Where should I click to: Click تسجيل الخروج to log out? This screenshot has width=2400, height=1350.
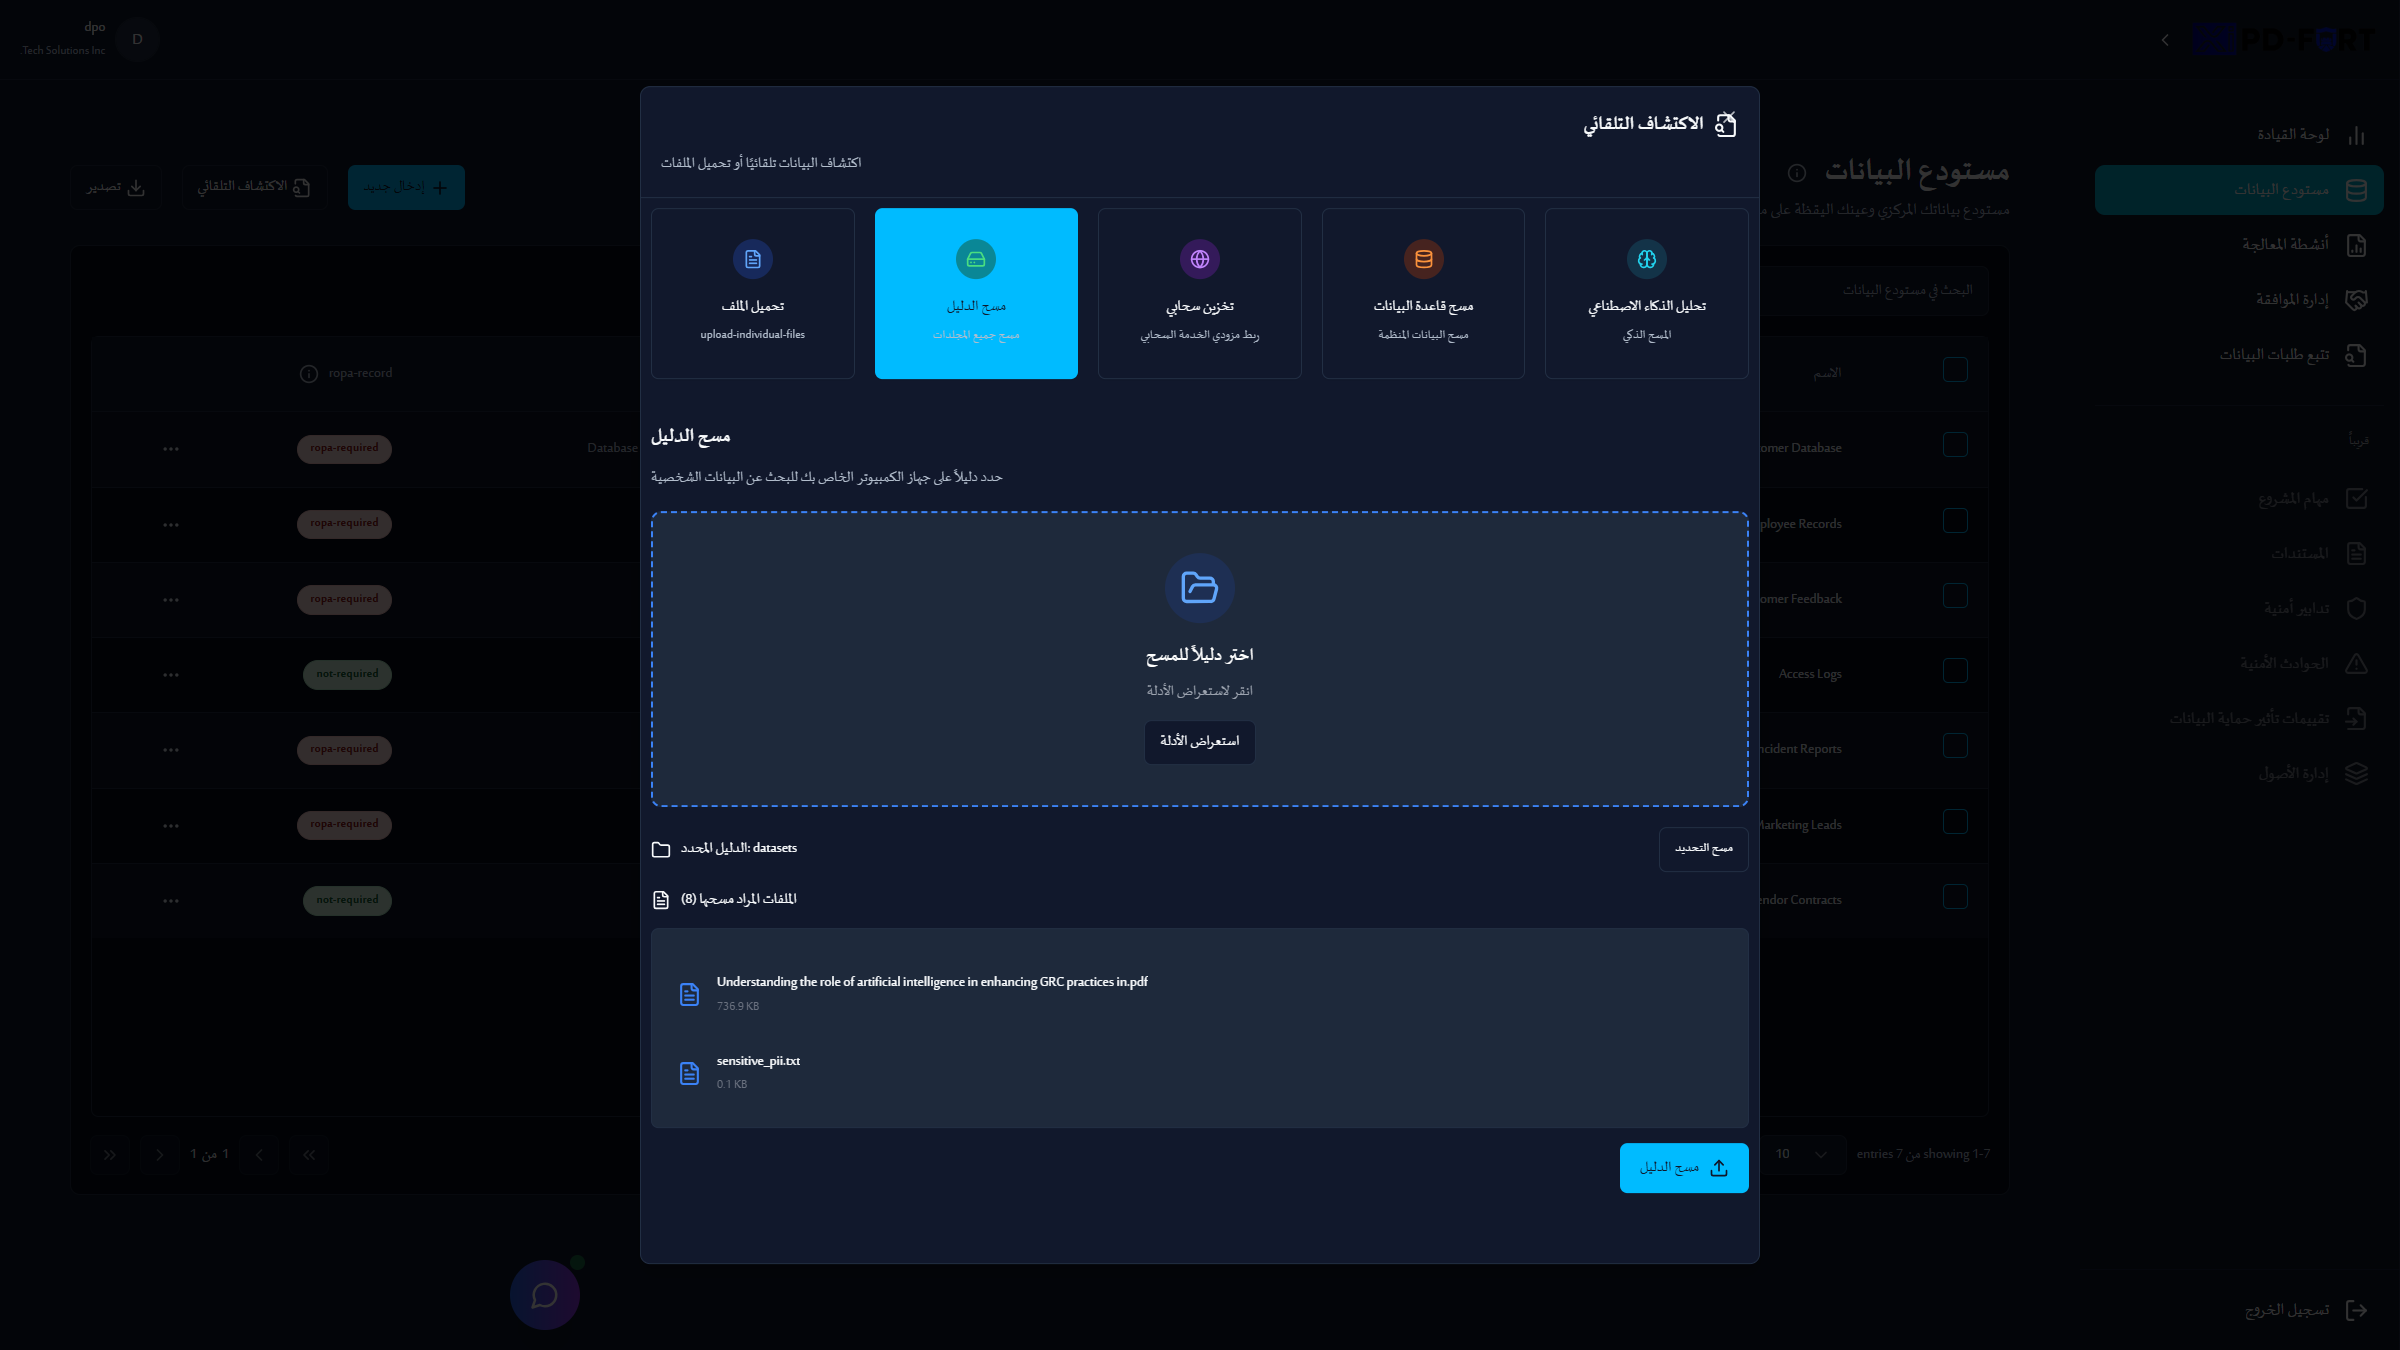[2290, 1309]
